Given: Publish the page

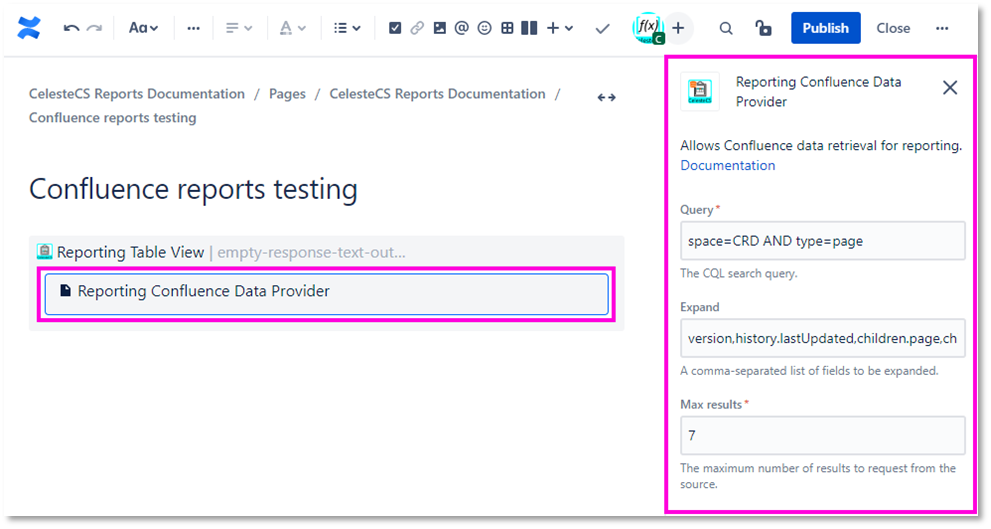Looking at the screenshot, I should pyautogui.click(x=825, y=28).
